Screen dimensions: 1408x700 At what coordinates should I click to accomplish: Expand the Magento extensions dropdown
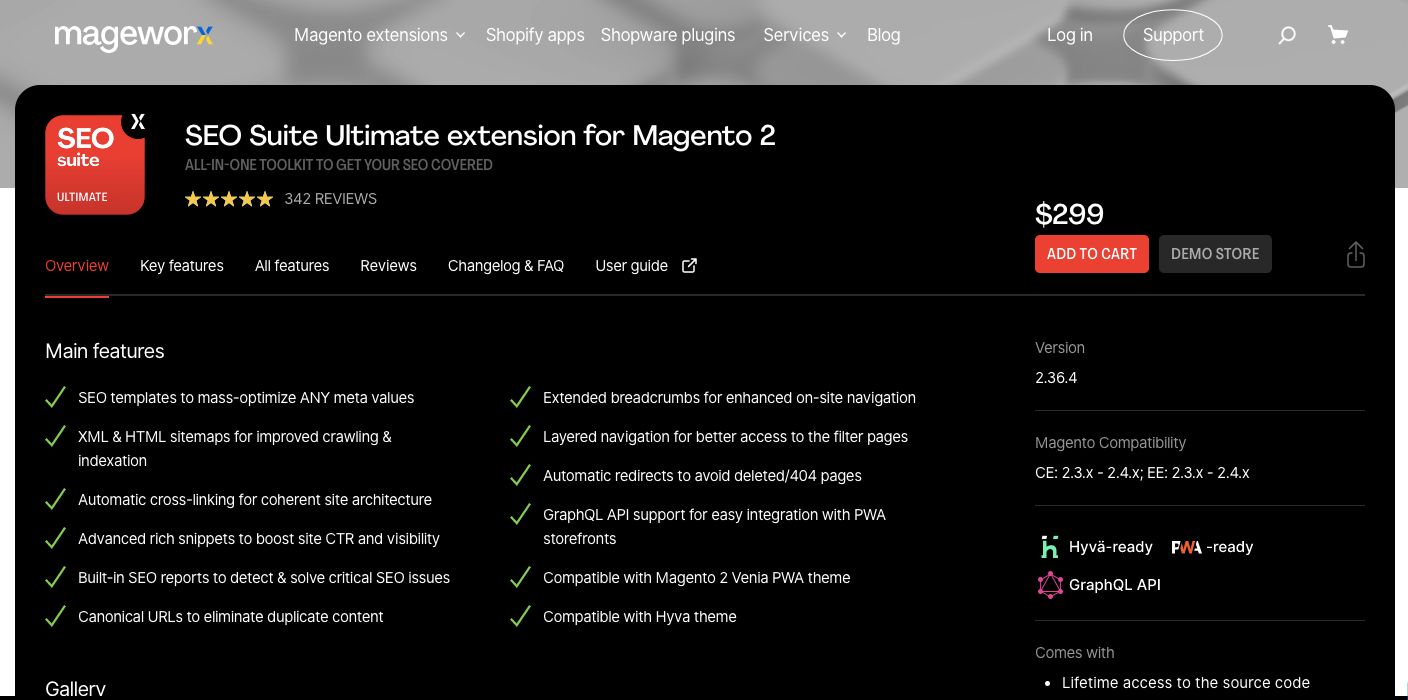(x=371, y=35)
